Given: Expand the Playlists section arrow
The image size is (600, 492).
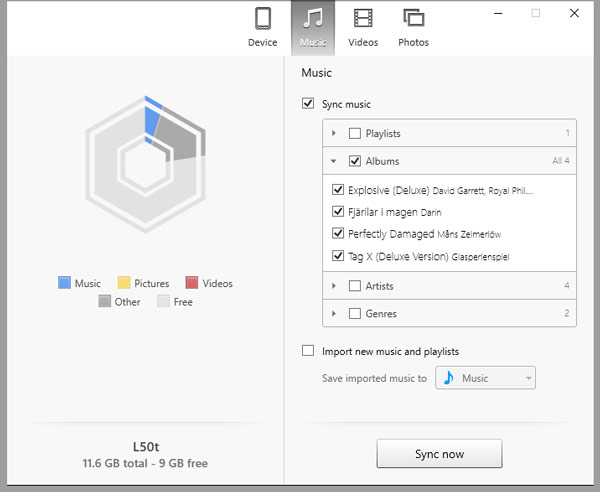Looking at the screenshot, I should pos(333,133).
